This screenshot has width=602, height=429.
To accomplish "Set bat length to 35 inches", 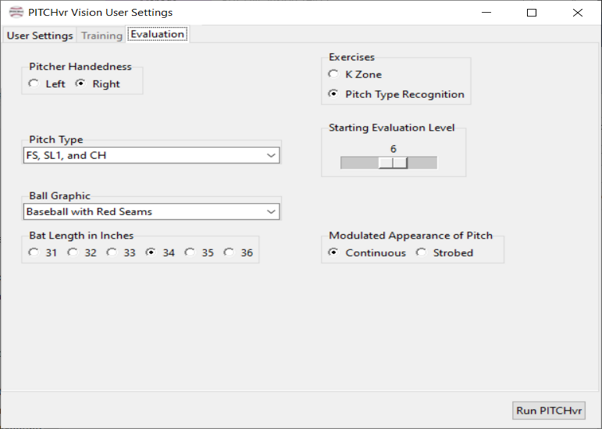I will click(191, 253).
